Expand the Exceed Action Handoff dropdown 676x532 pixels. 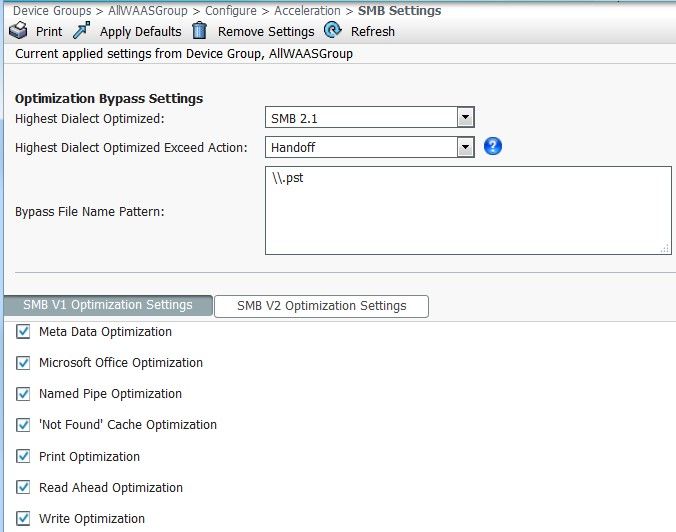369,147
